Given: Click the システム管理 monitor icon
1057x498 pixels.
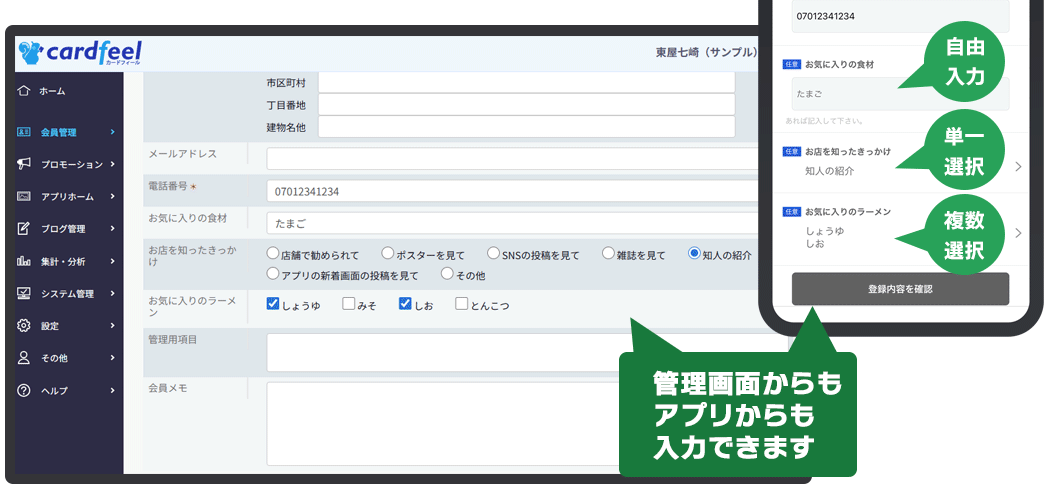Looking at the screenshot, I should point(24,293).
